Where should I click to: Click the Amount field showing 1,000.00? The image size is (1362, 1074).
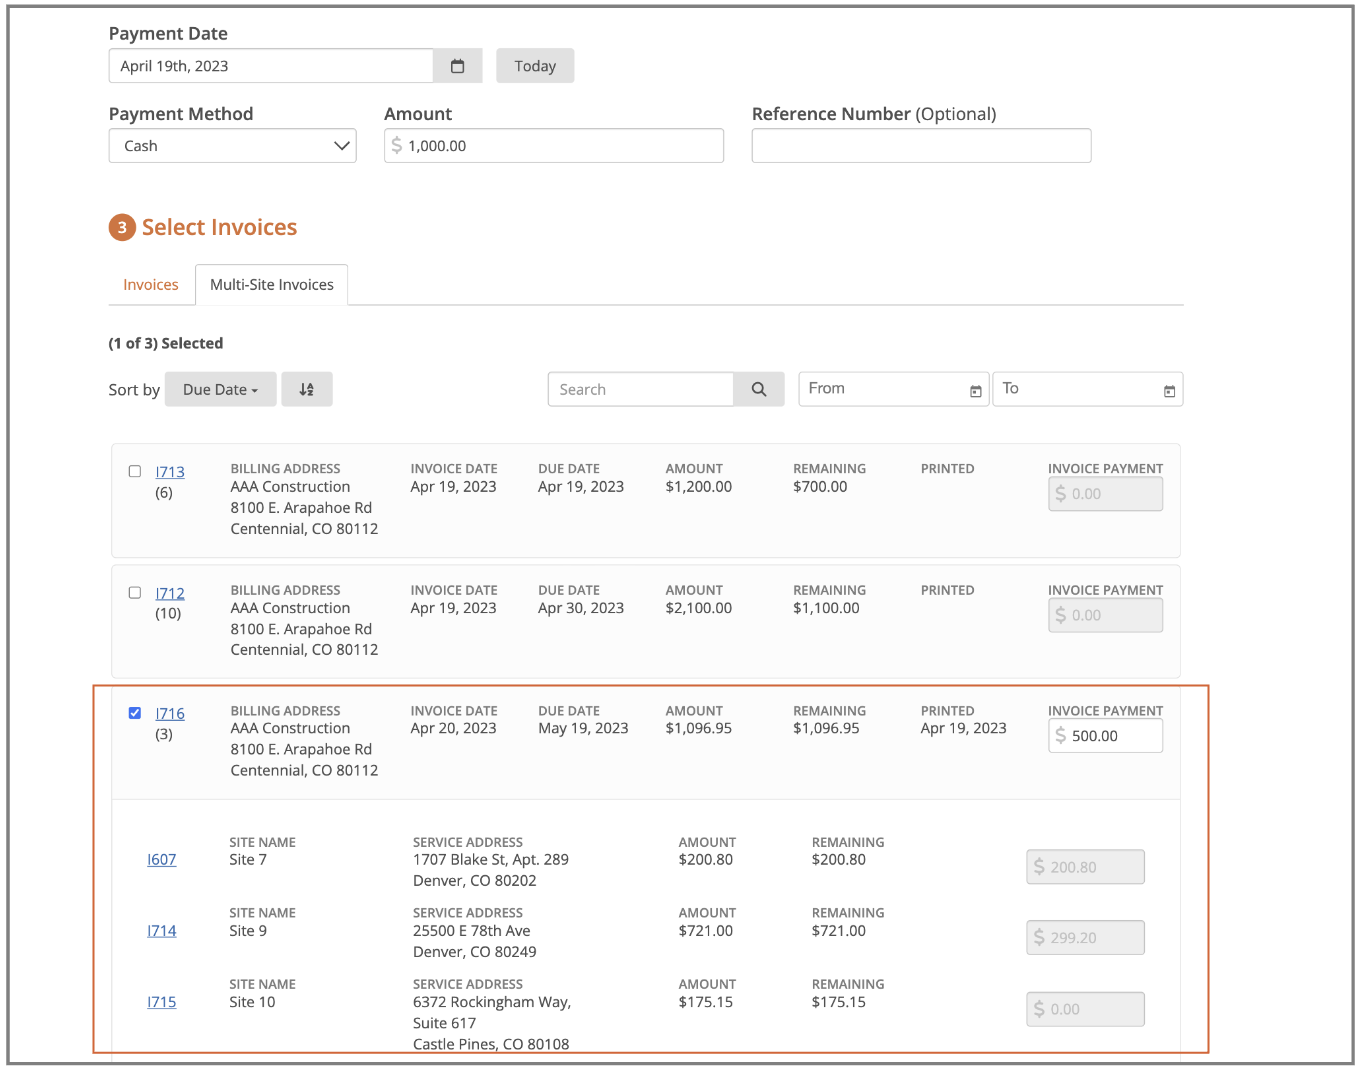(x=554, y=146)
